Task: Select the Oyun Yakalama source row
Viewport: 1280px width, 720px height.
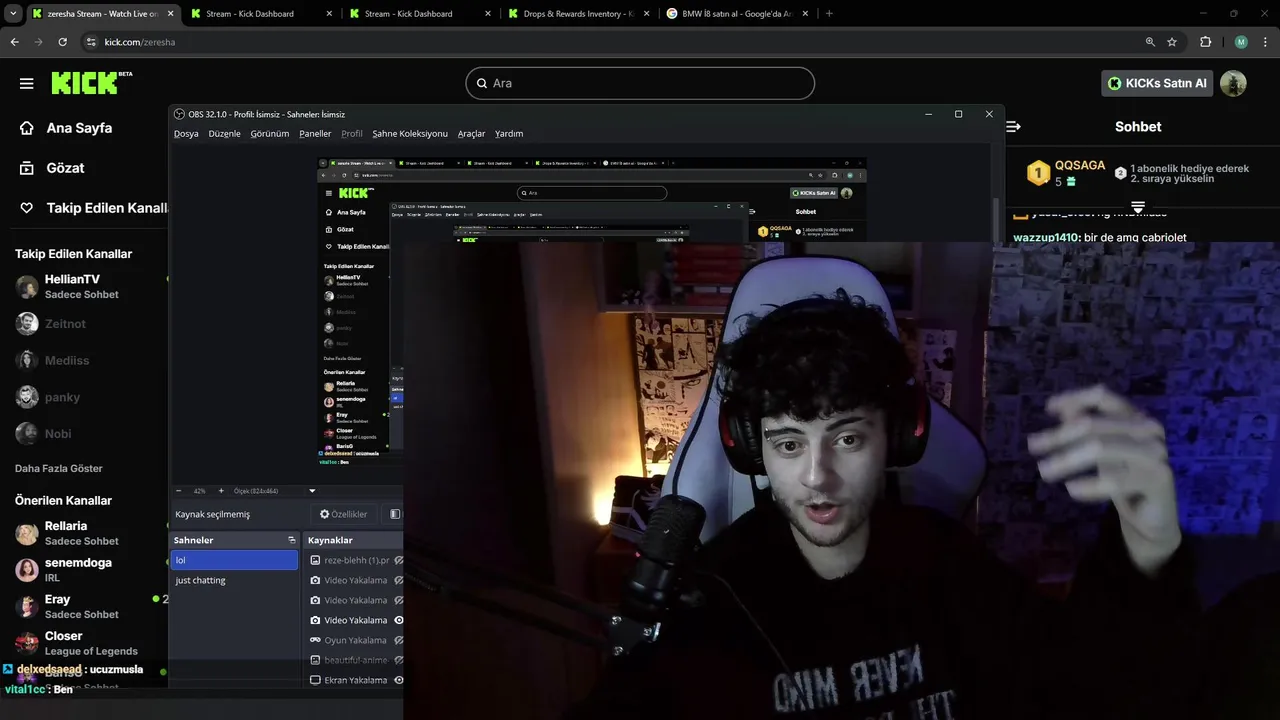Action: click(x=354, y=640)
